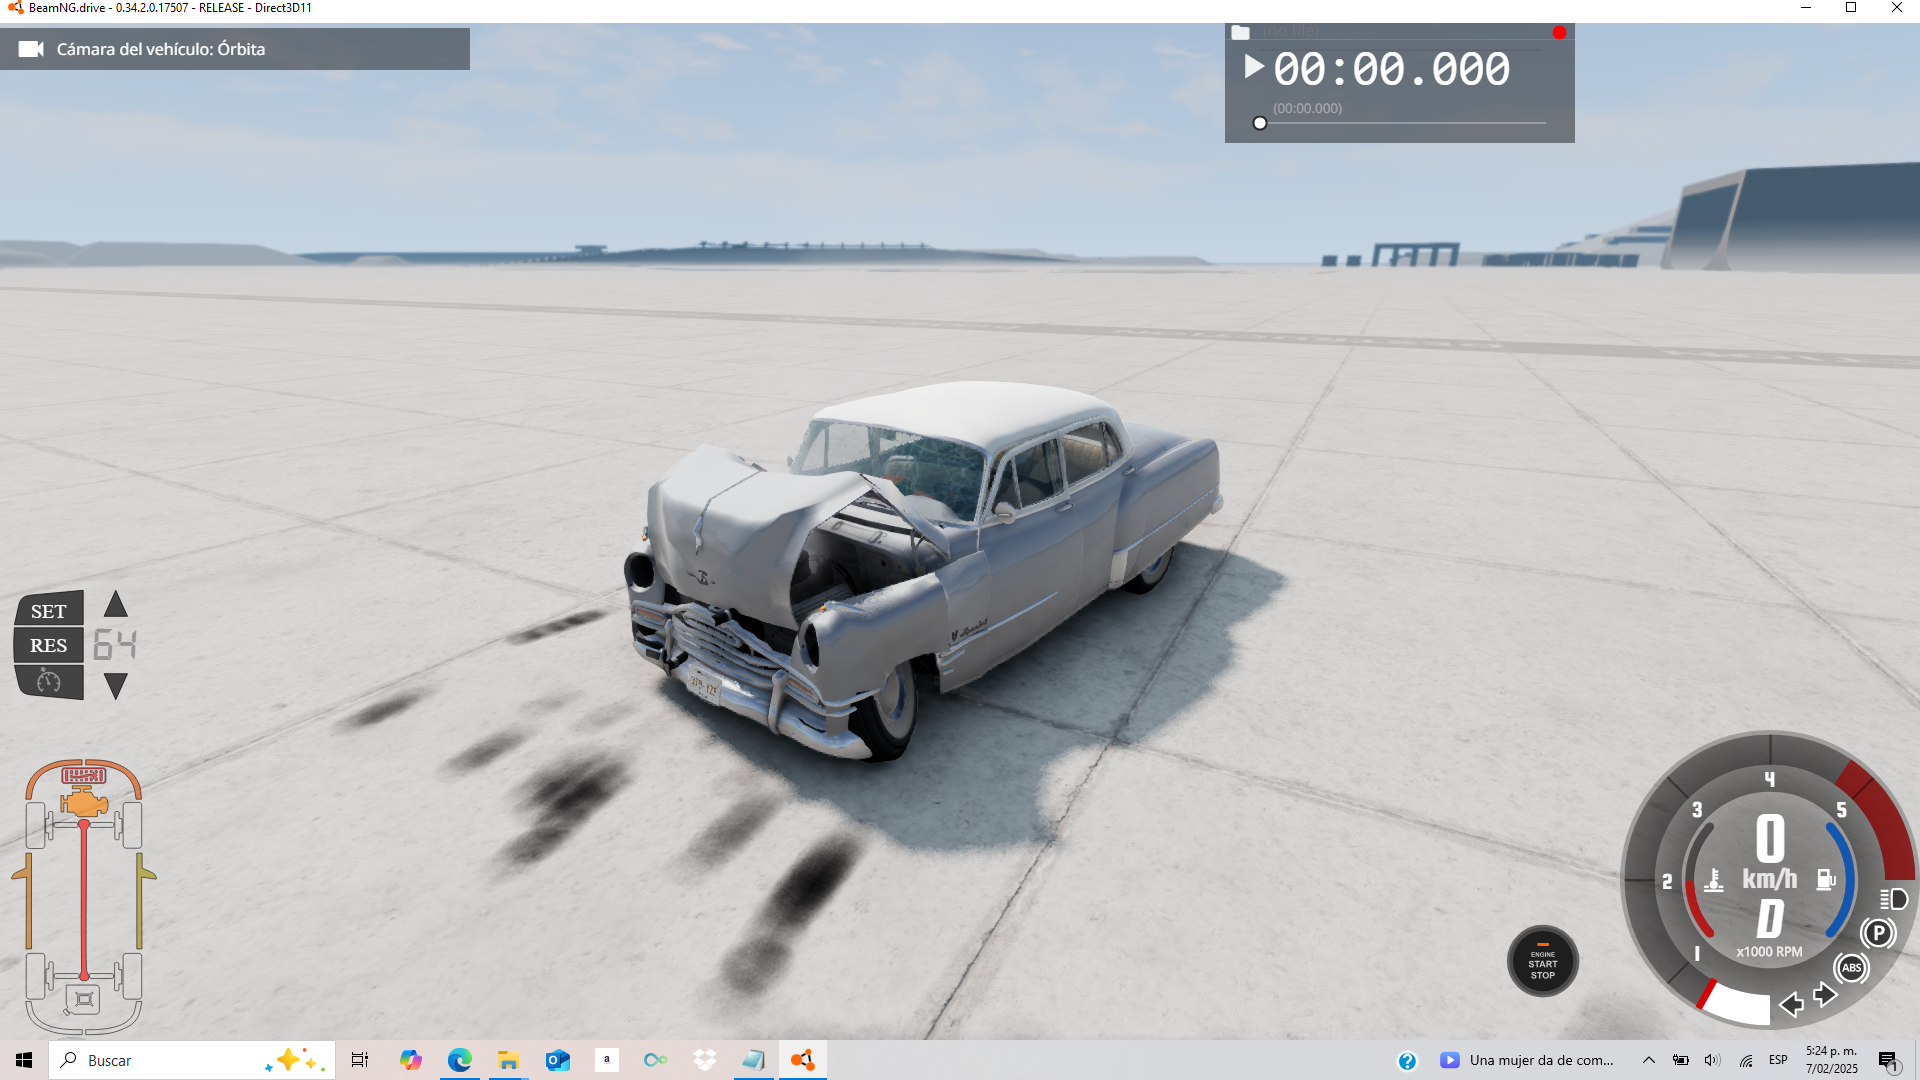Click the battery status icon
1920x1080 pixels.
point(1681,1060)
